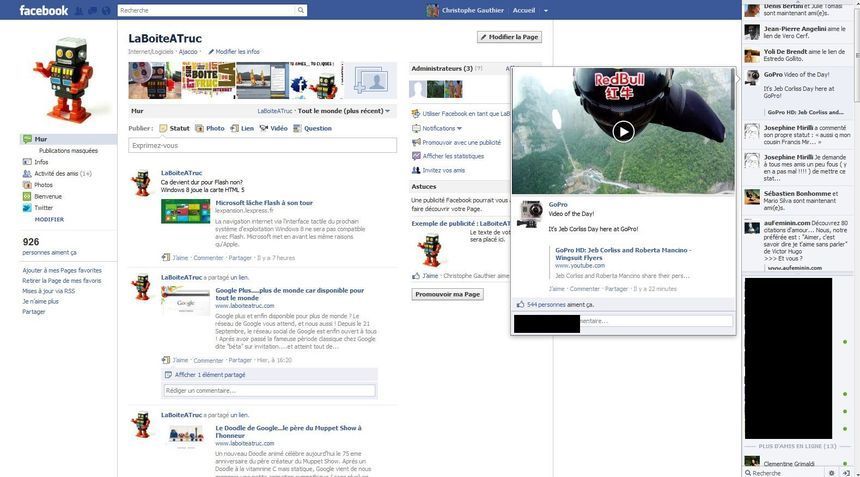
Task: Select Mur in left sidebar
Action: [68, 139]
